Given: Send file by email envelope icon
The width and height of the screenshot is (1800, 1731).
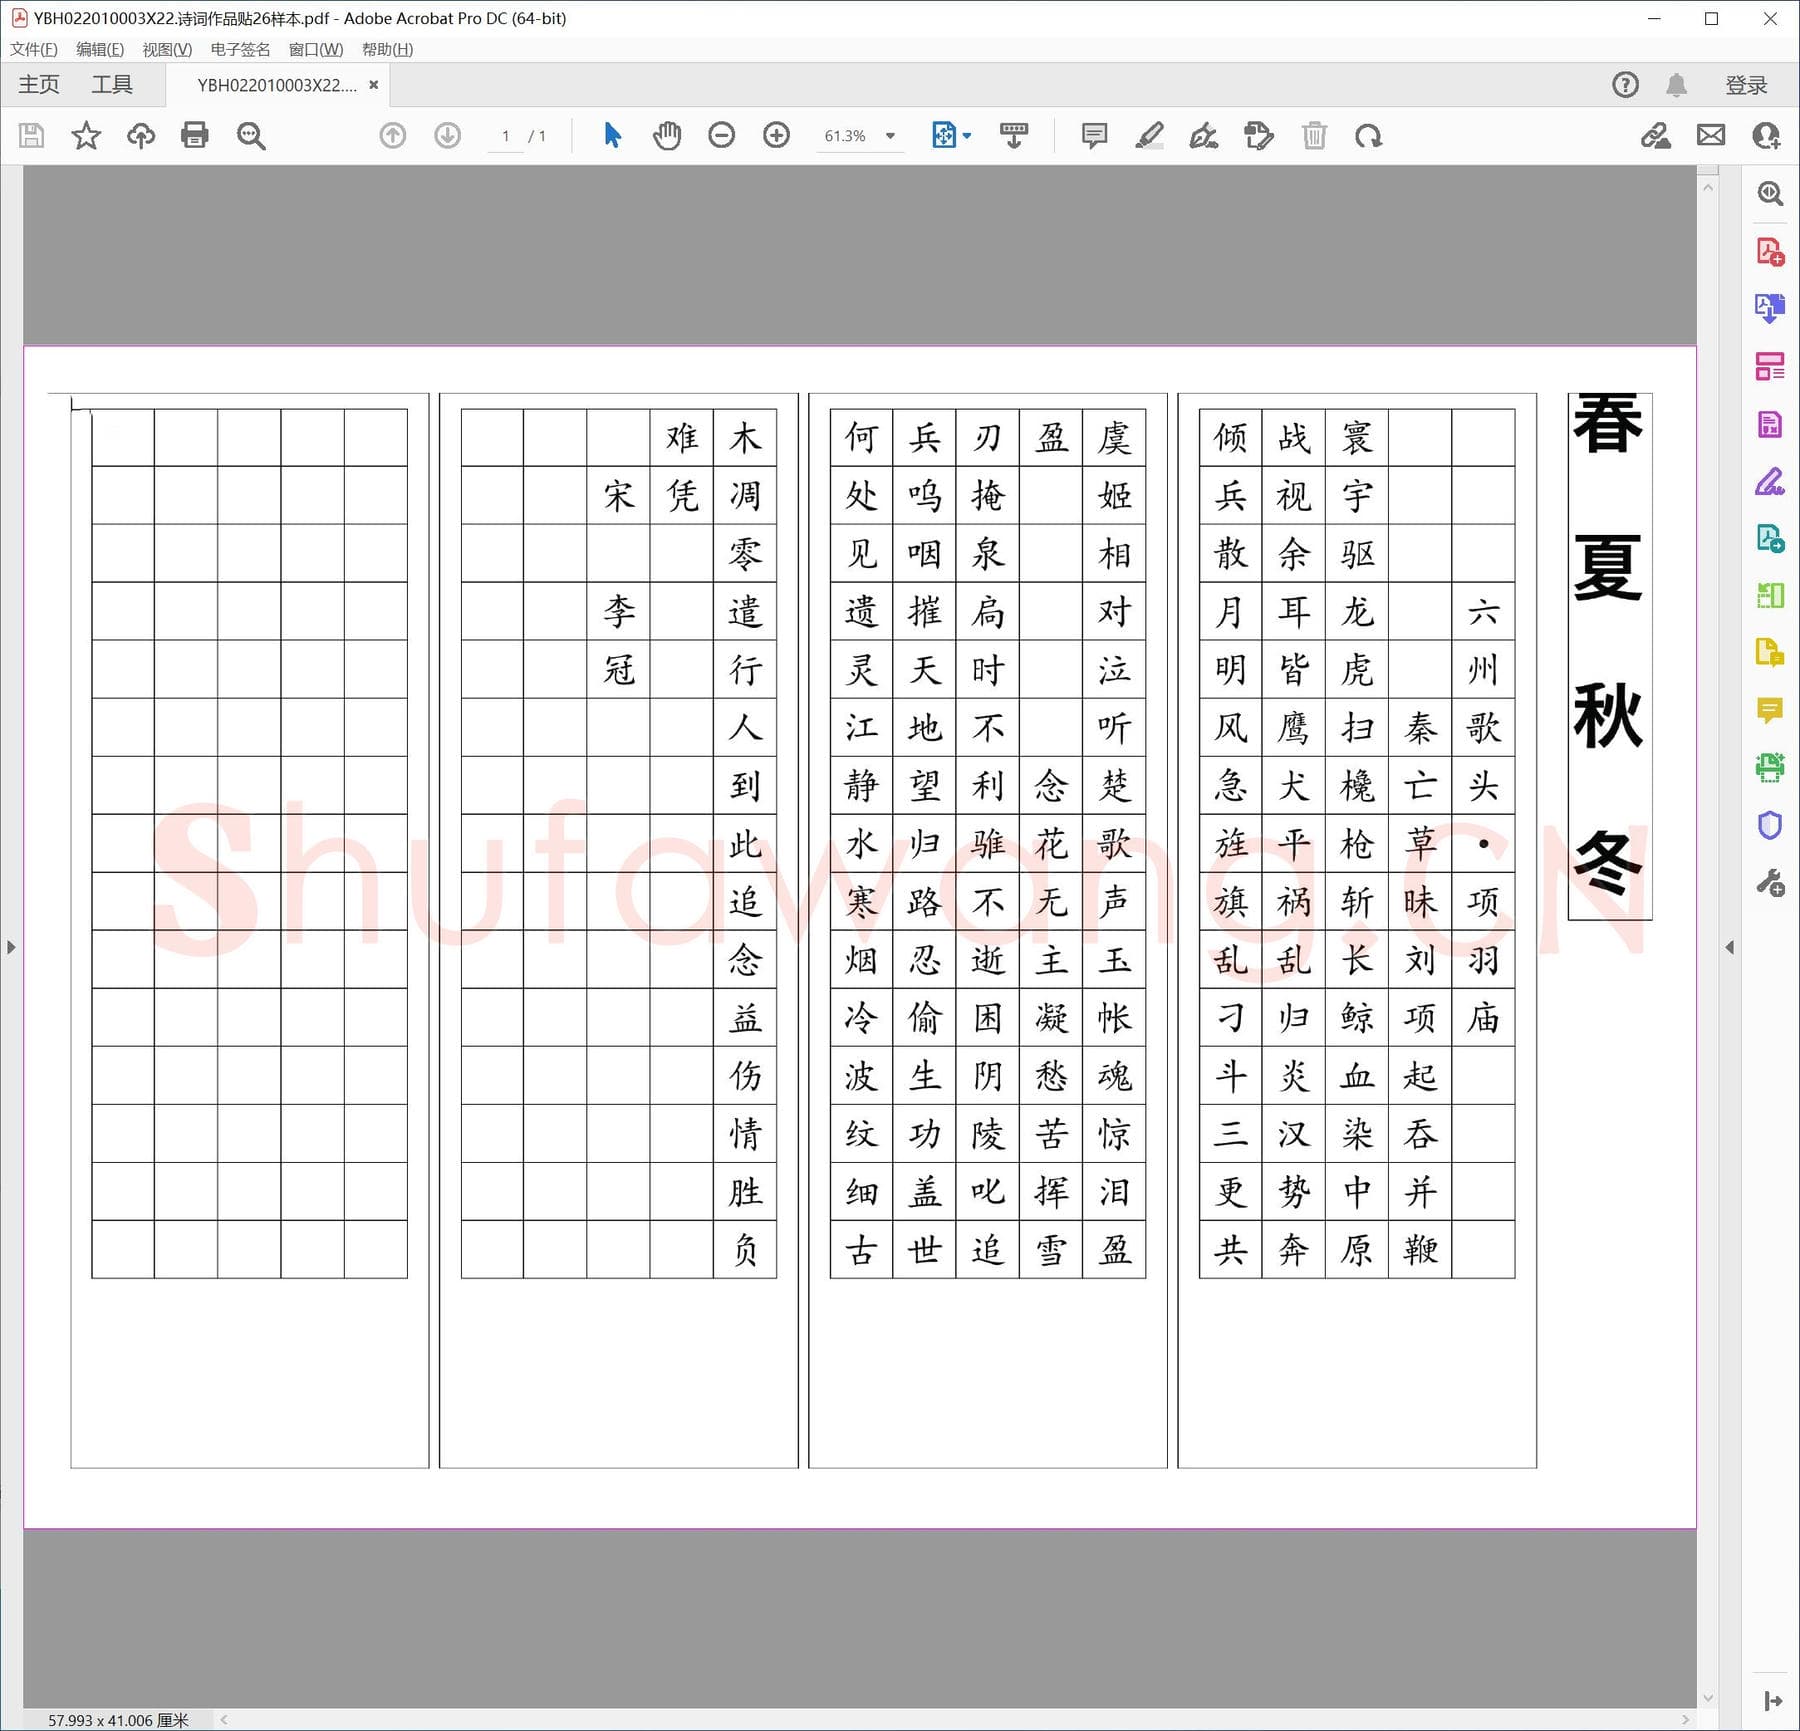Looking at the screenshot, I should tap(1711, 135).
